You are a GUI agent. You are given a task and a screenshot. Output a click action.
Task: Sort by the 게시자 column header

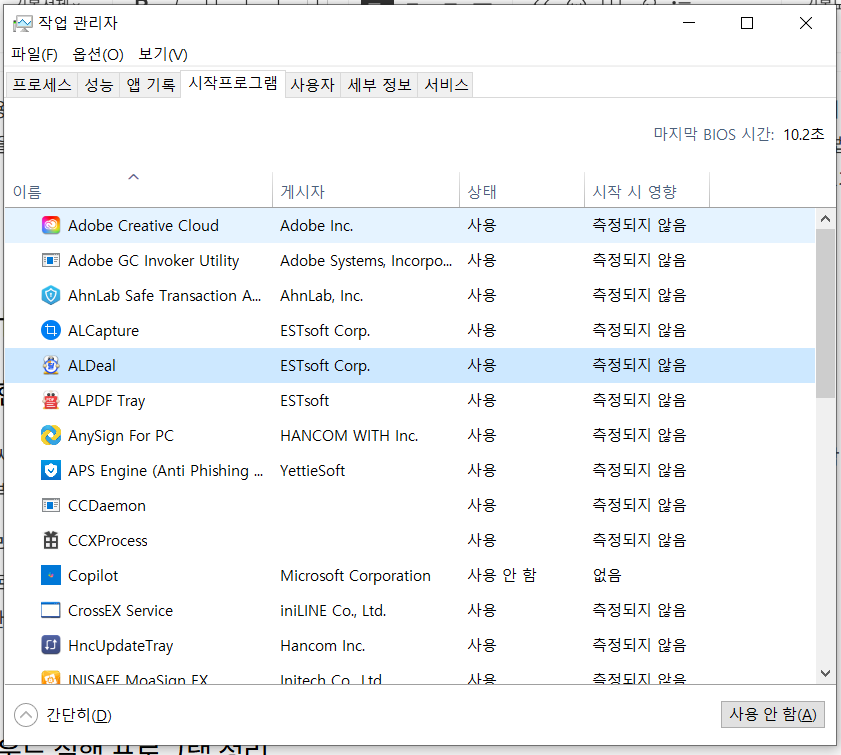click(x=366, y=190)
